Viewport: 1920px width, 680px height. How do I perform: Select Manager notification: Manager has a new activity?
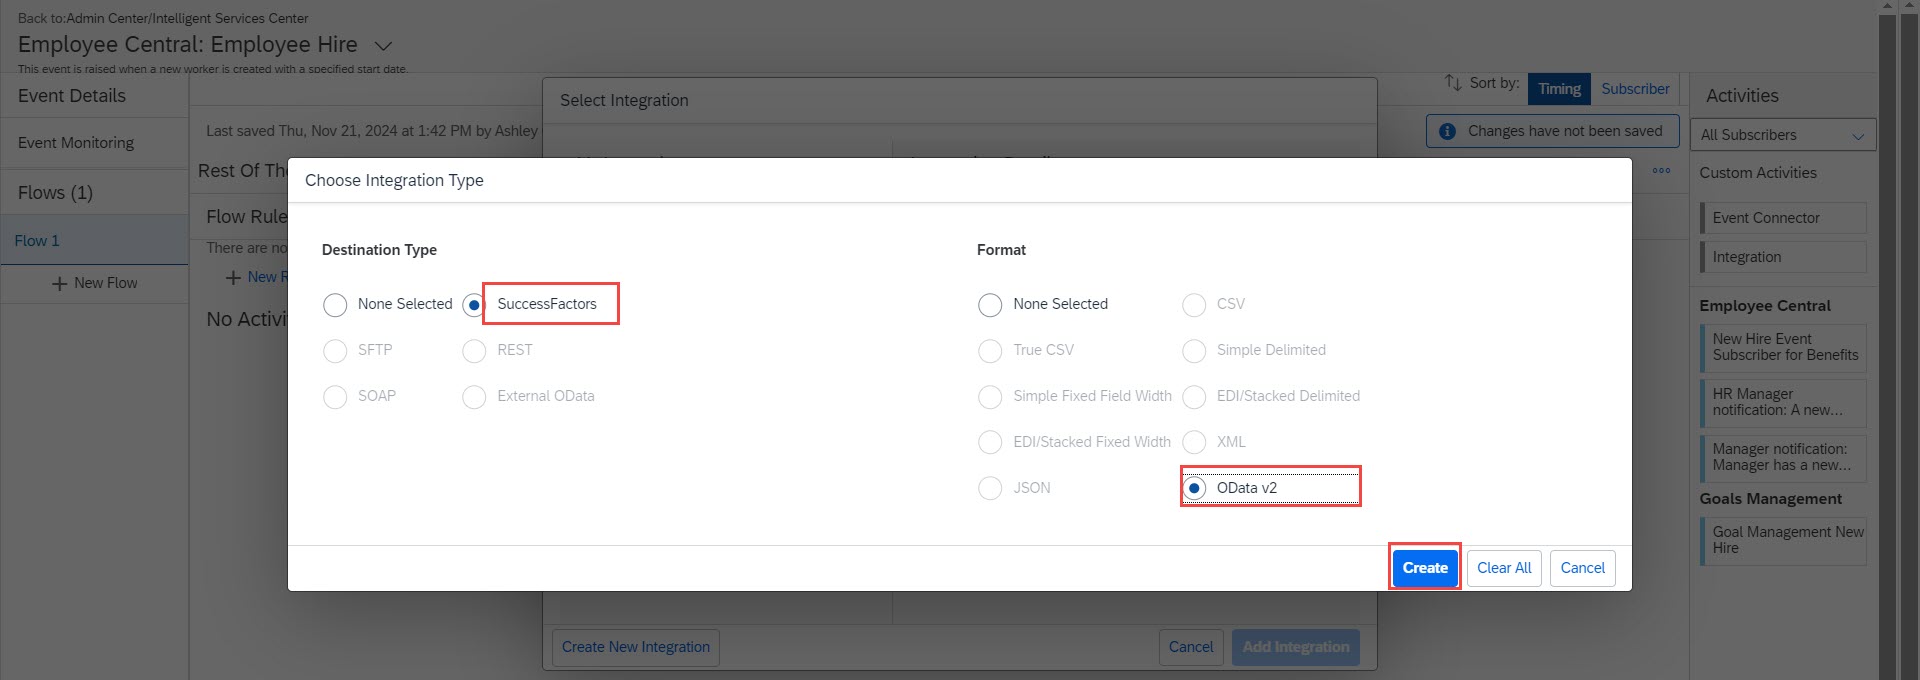1783,457
